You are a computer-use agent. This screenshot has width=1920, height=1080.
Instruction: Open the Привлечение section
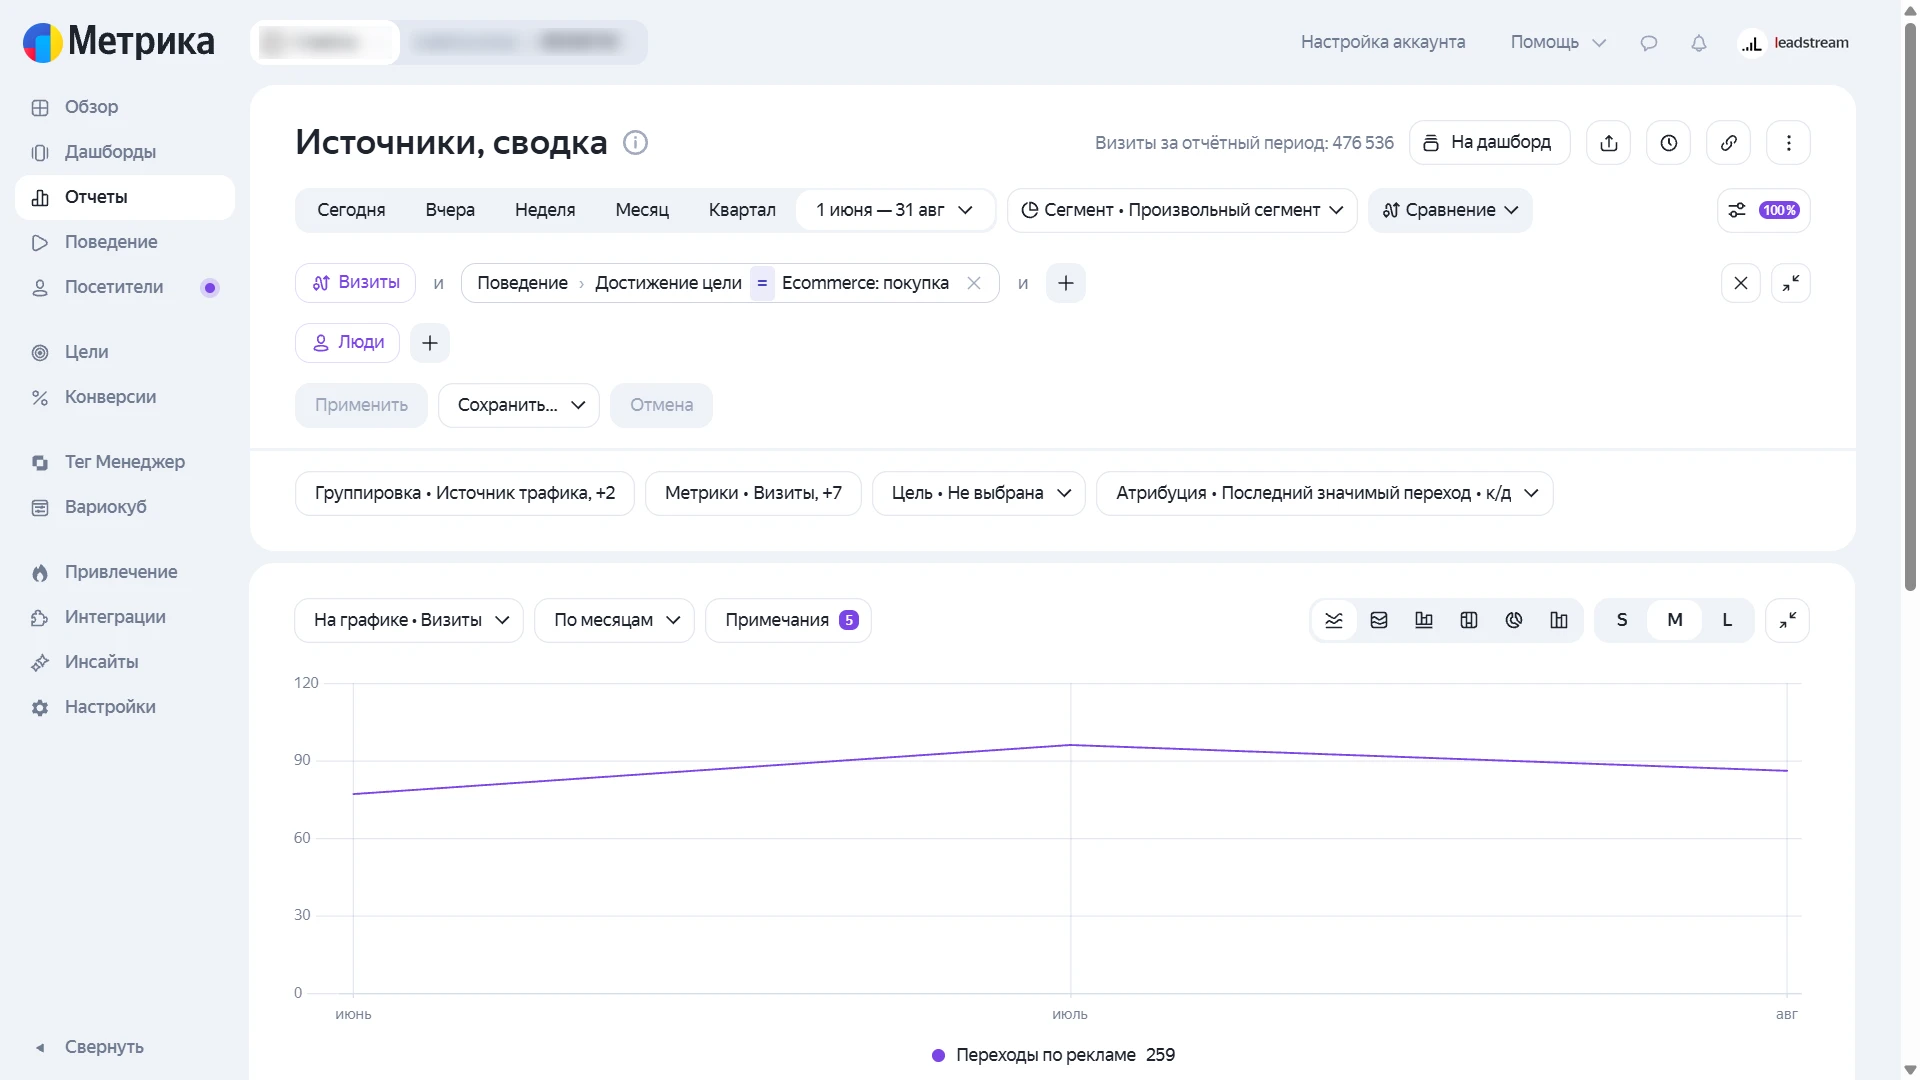[x=125, y=572]
